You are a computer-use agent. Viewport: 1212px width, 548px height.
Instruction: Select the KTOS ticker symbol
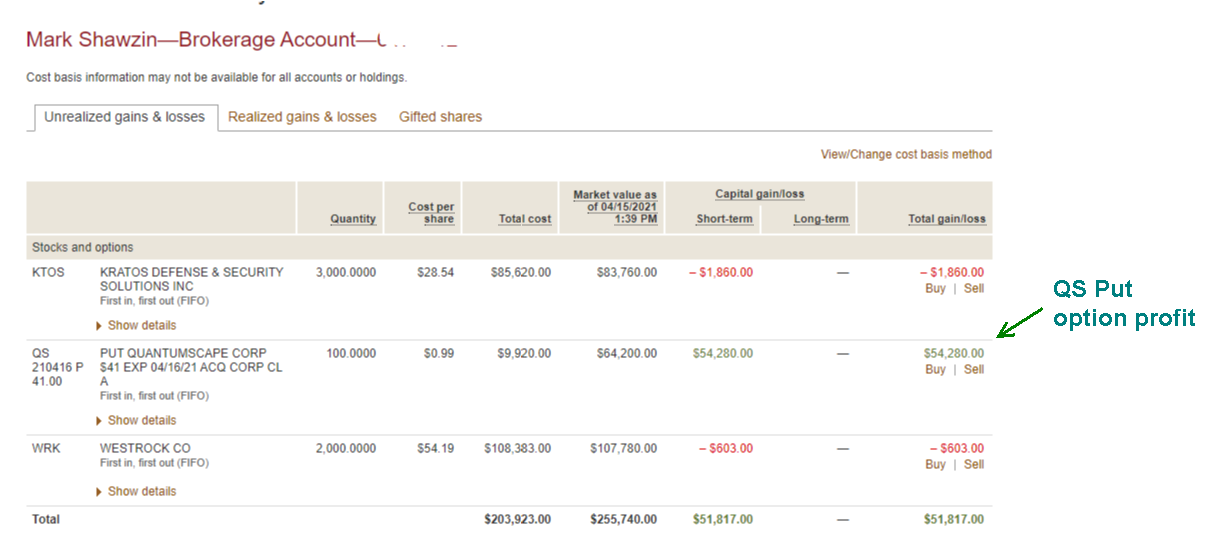48,272
